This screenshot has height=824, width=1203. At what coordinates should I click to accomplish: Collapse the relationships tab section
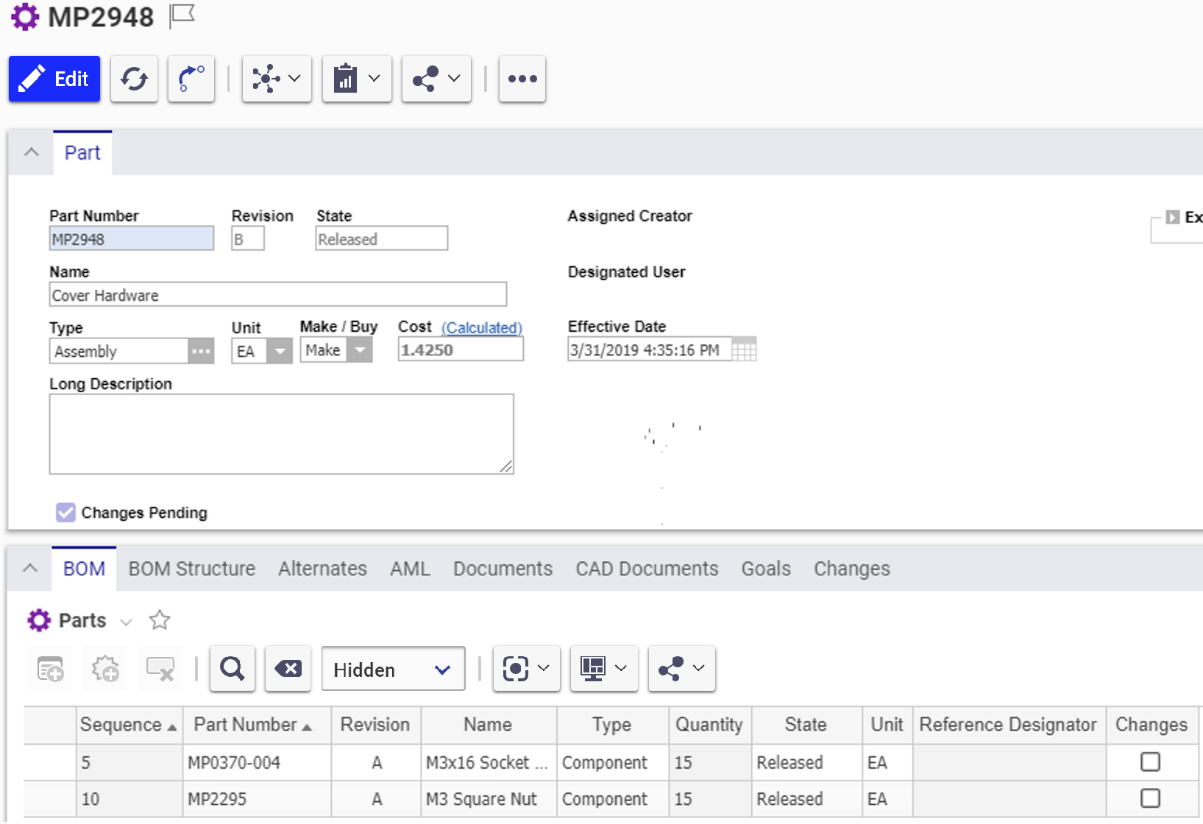click(x=31, y=568)
